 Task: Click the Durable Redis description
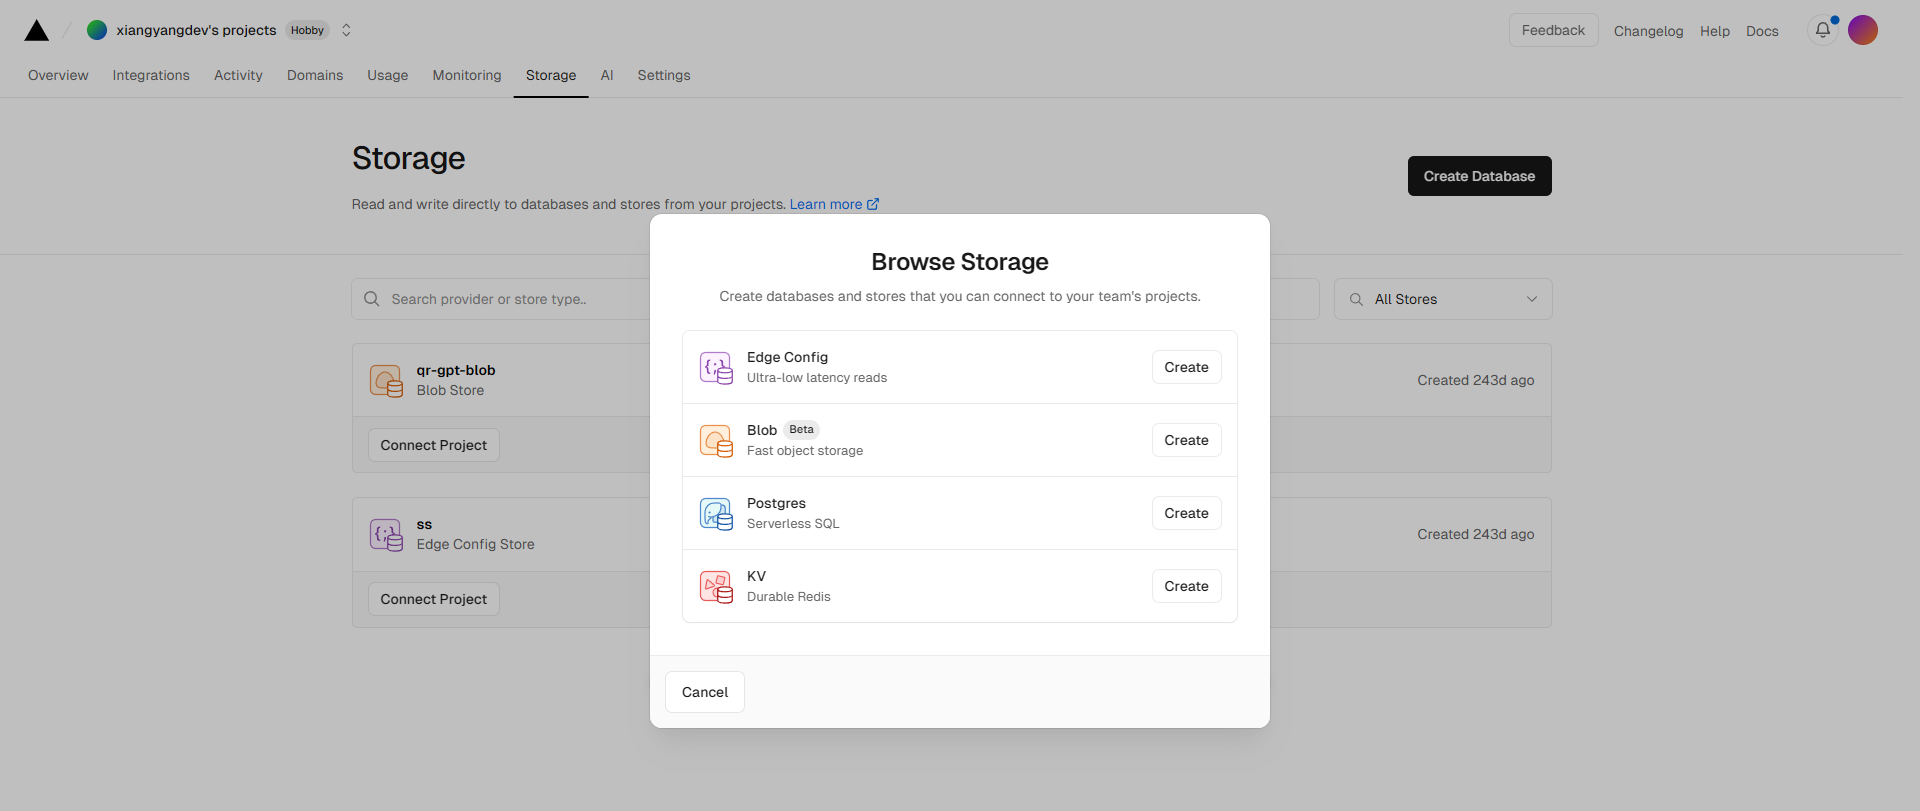[789, 597]
